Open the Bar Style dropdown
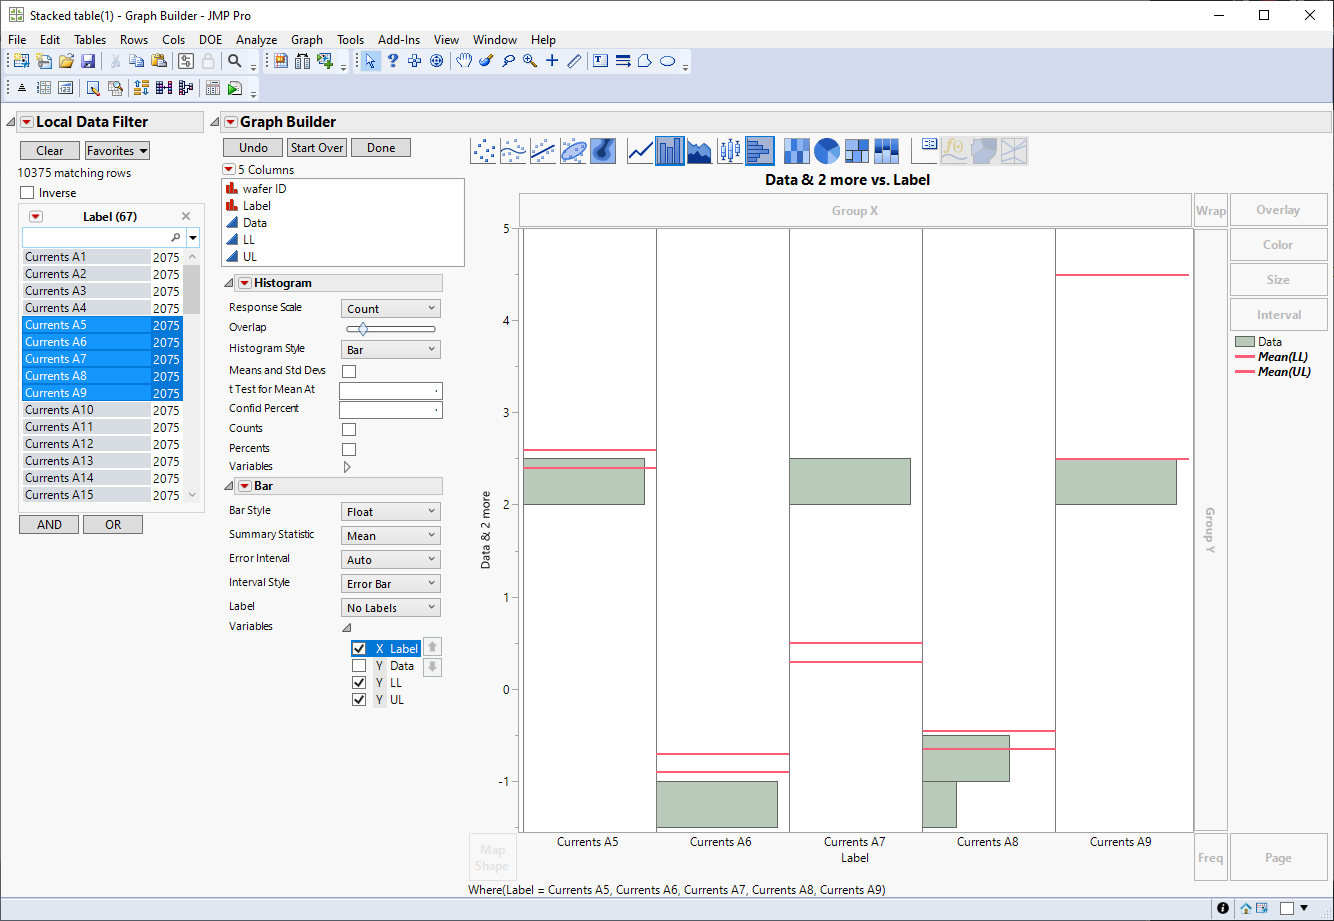 click(x=391, y=512)
